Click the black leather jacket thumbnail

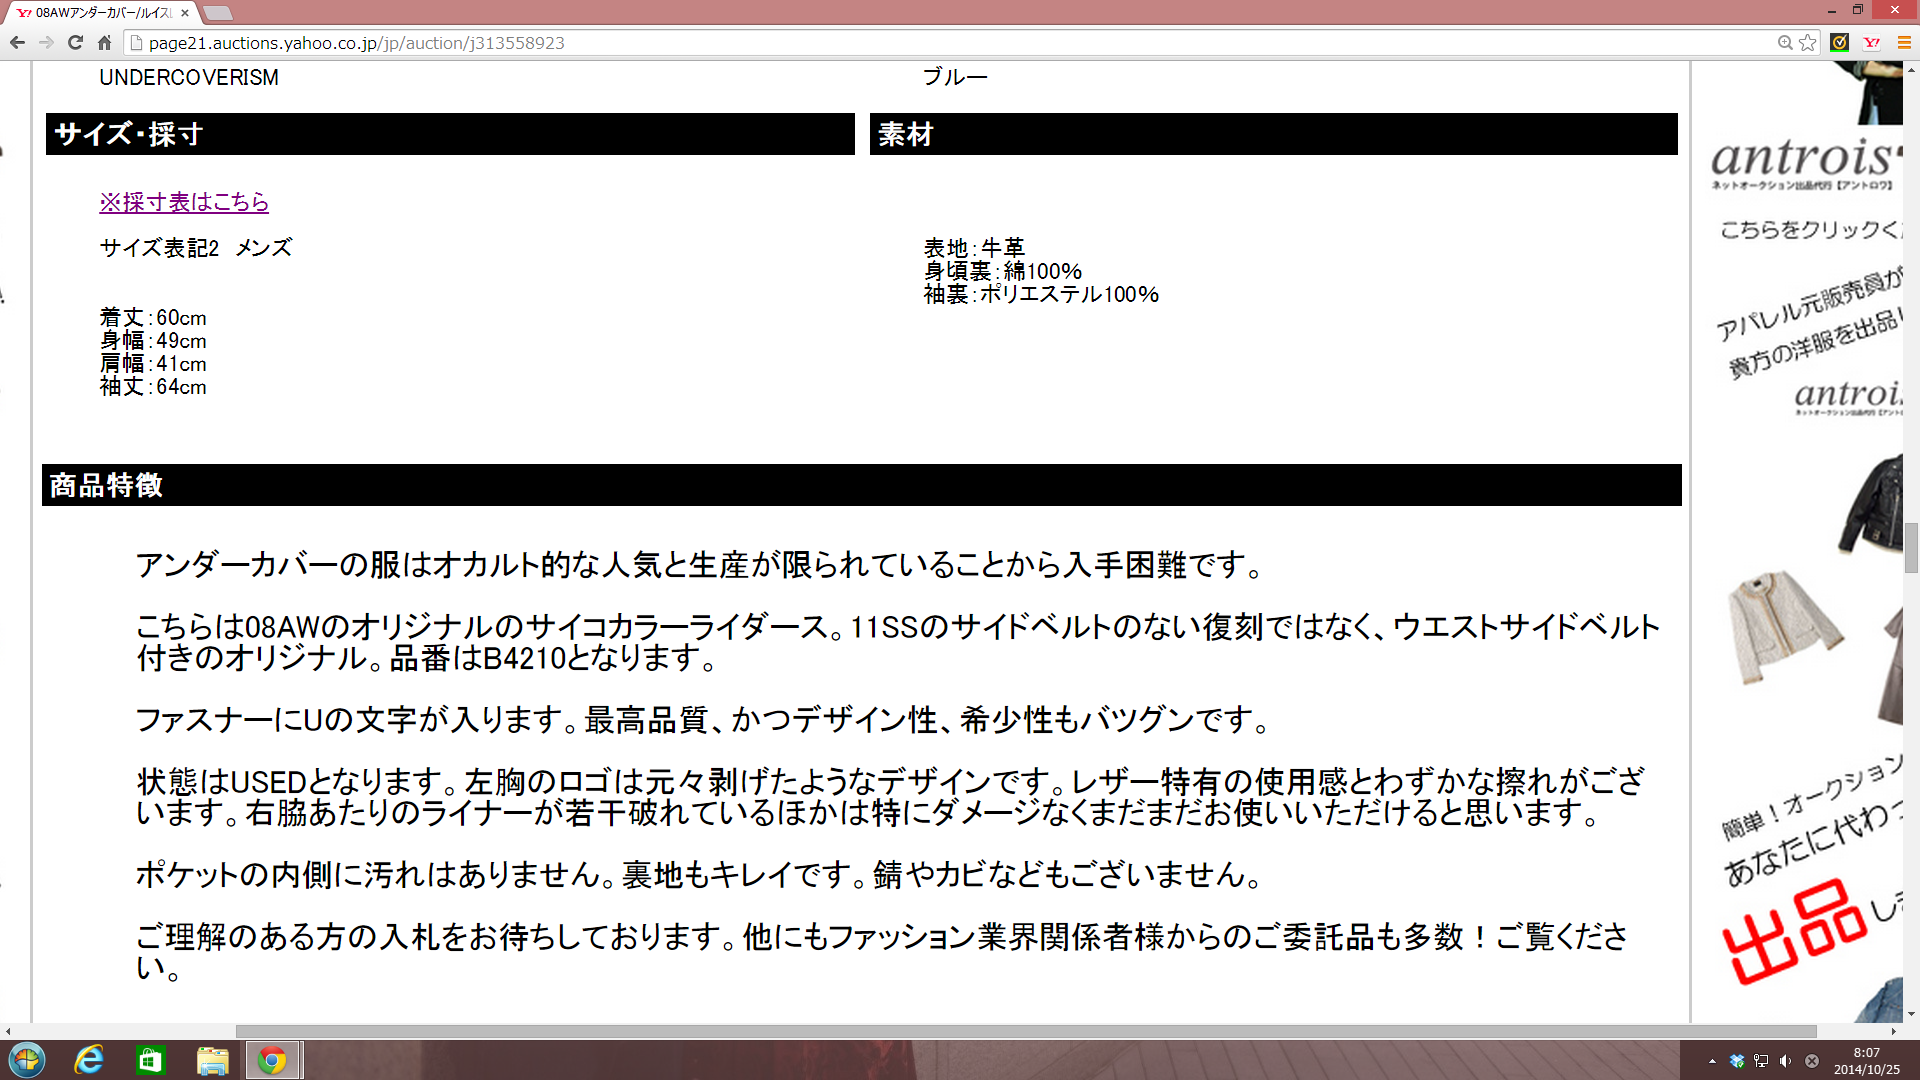[1870, 505]
